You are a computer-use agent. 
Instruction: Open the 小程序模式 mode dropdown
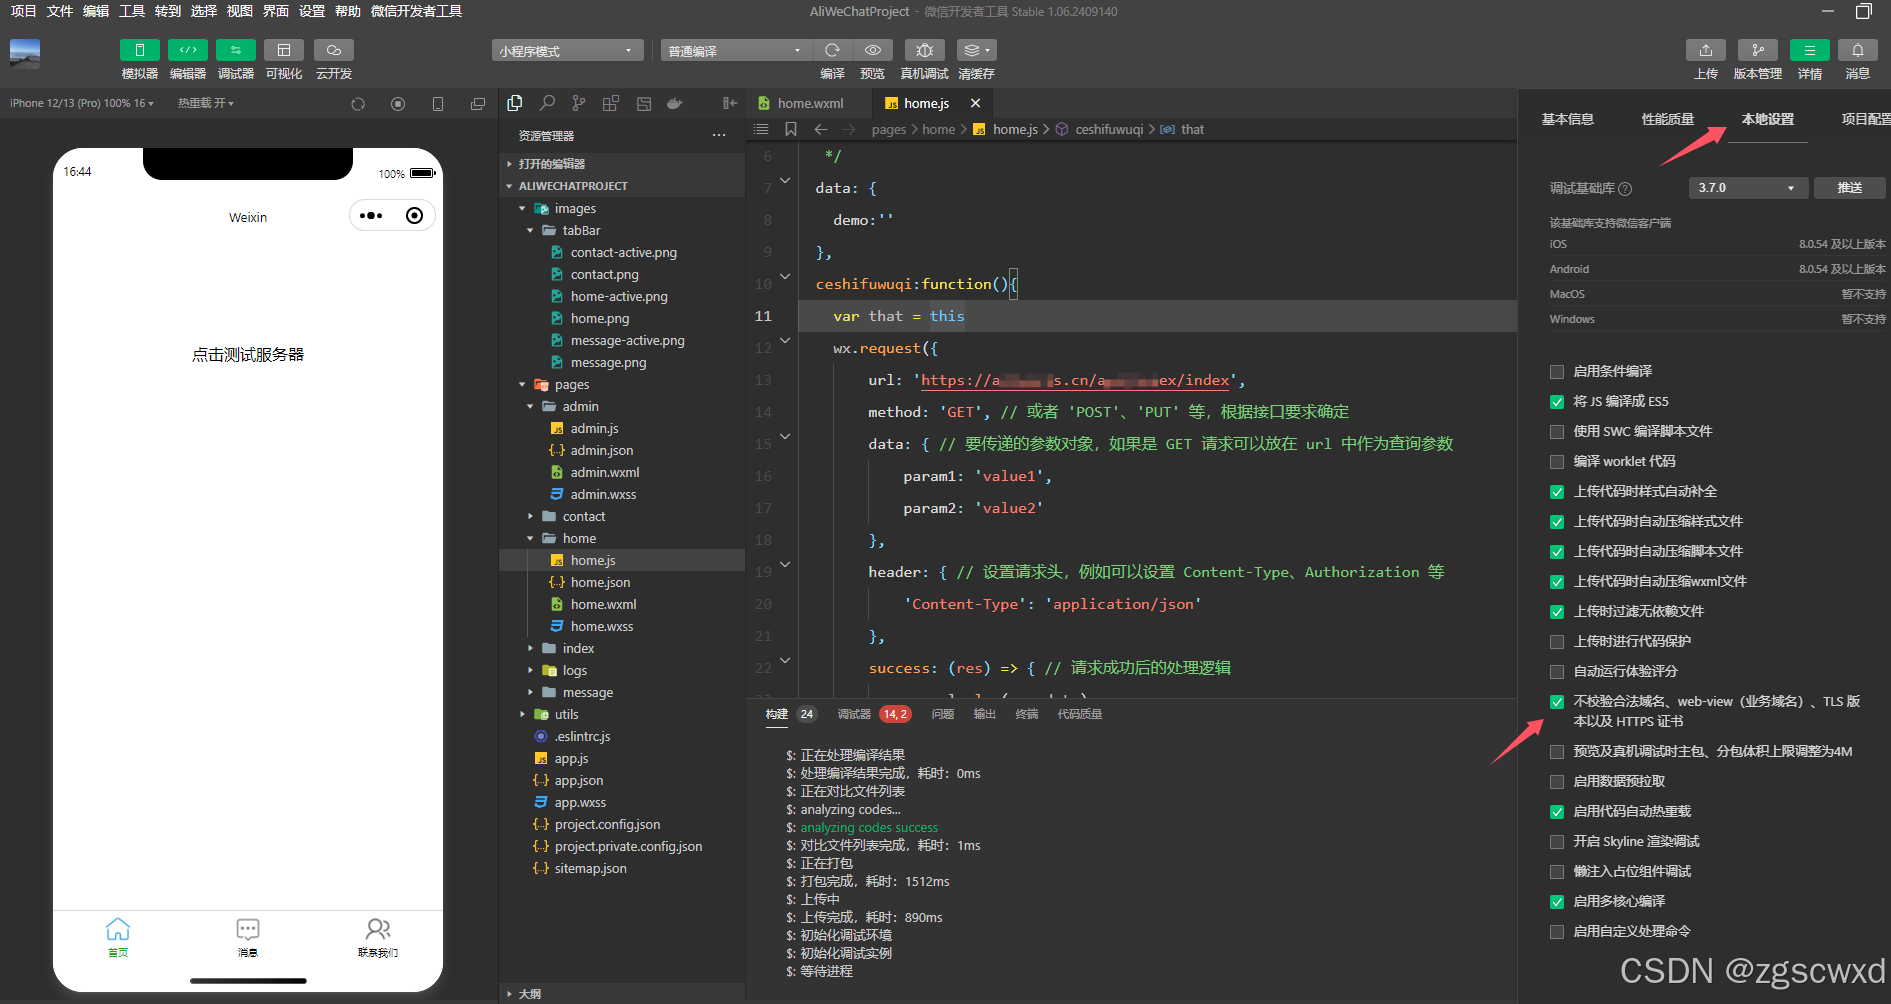[567, 51]
